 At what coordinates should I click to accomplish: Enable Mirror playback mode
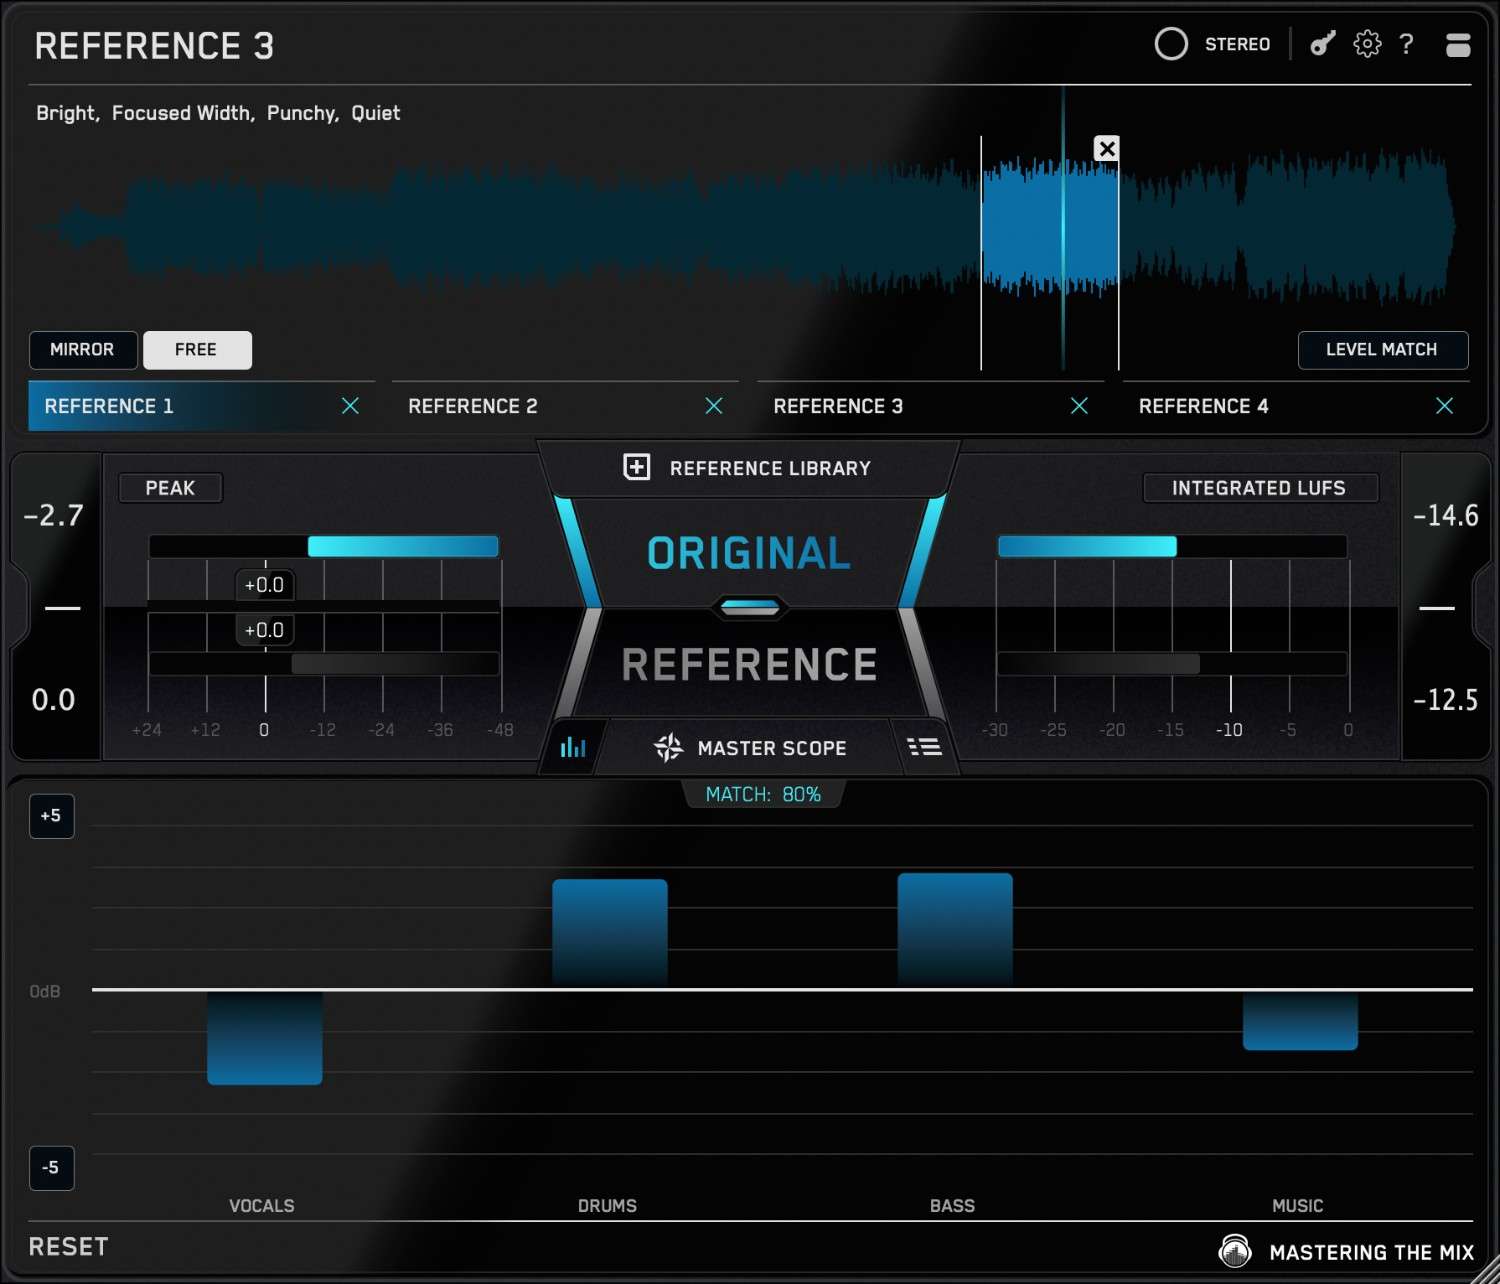pos(83,350)
